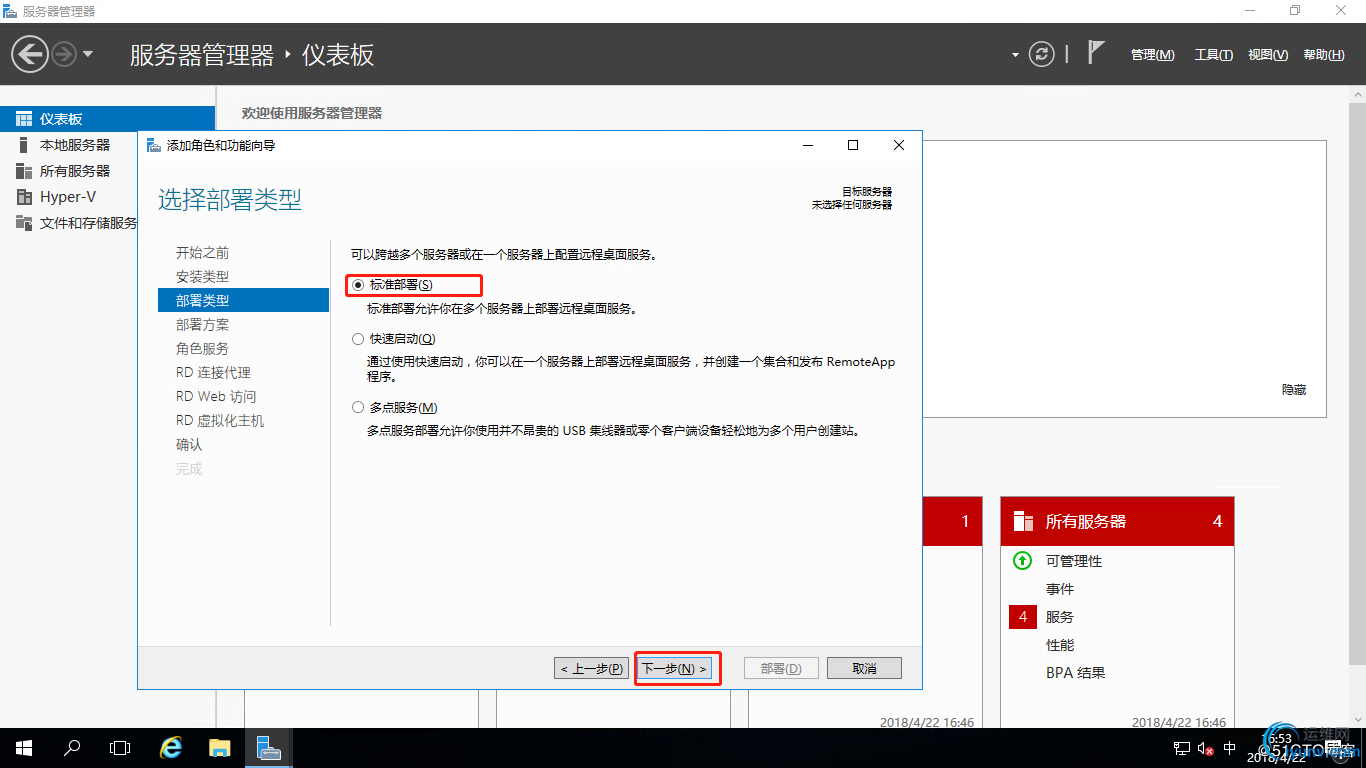Click the forward navigation arrow in Server Manager
The width and height of the screenshot is (1366, 768).
coord(64,54)
